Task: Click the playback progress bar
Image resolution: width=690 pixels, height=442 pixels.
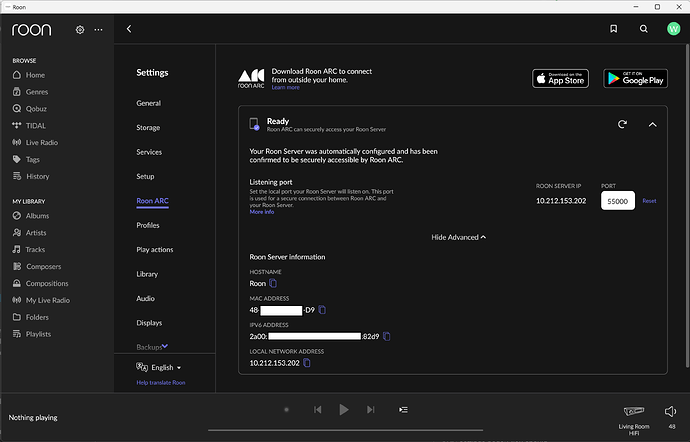Action: (345, 430)
